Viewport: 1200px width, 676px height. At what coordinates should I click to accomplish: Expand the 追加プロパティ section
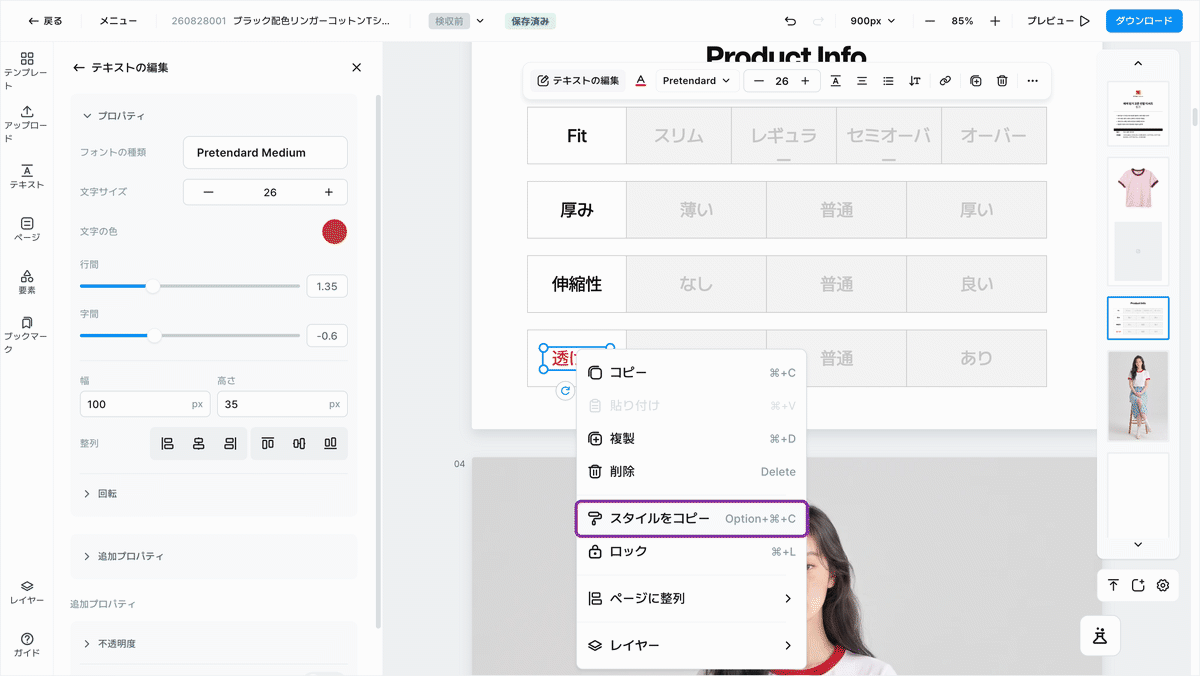click(123, 556)
